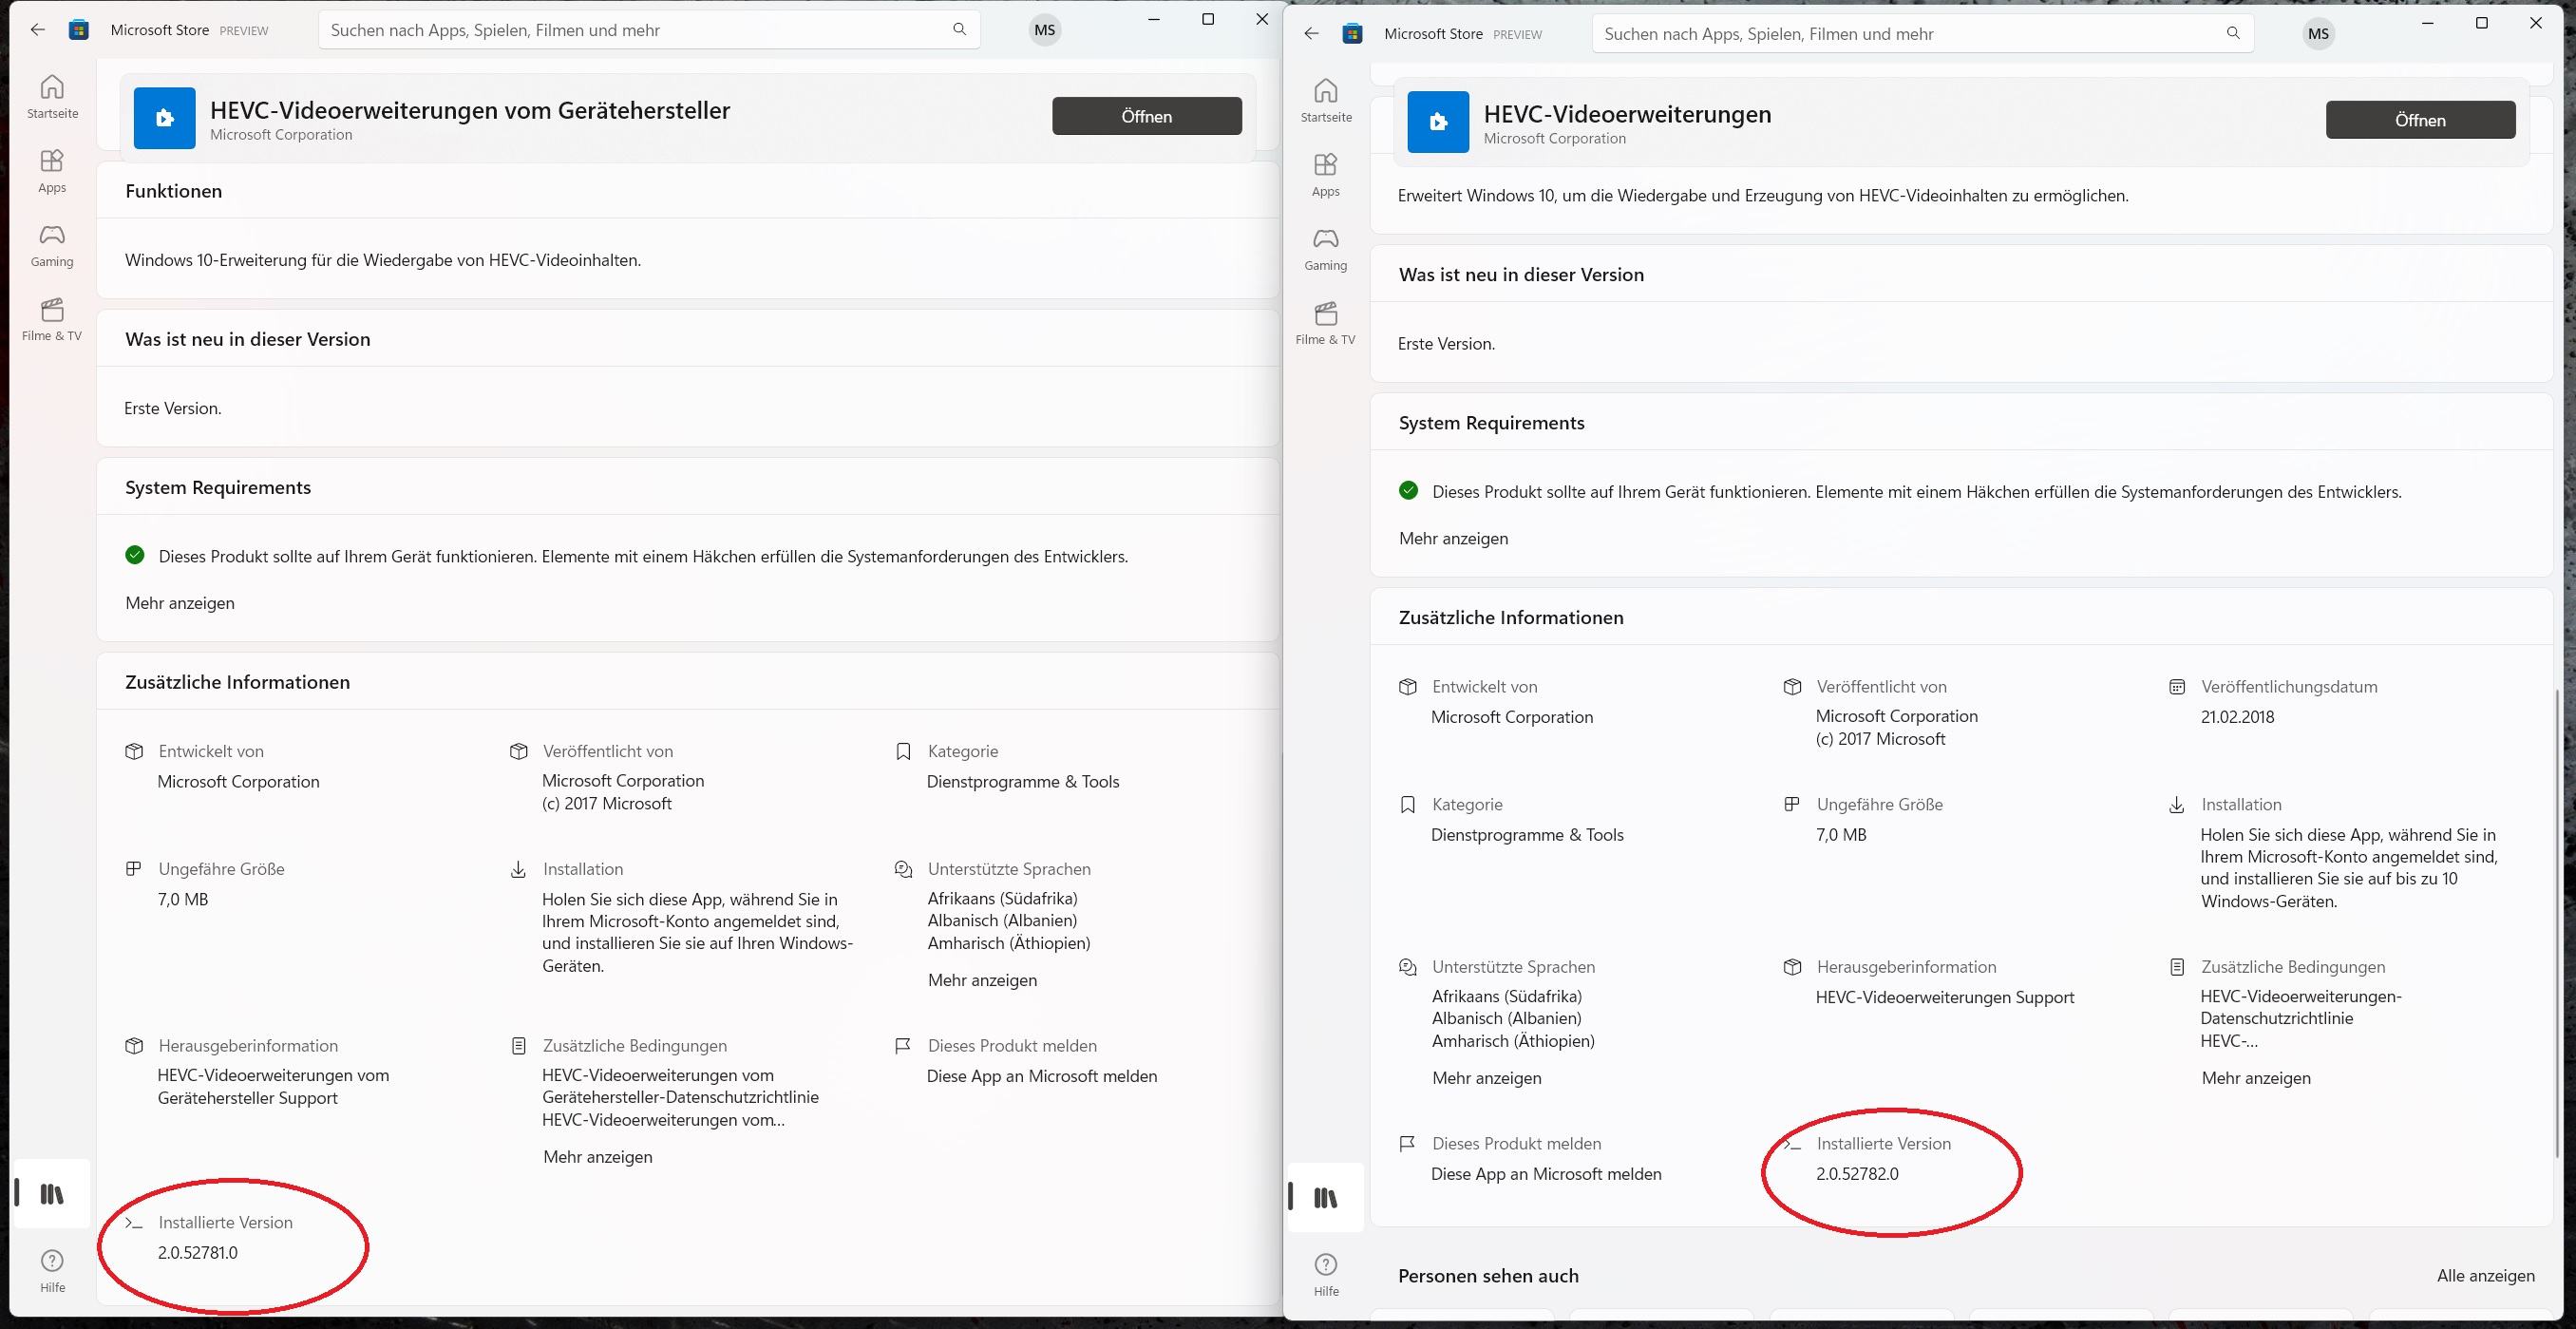This screenshot has height=1329, width=2576.
Task: Click Hilfe icon in right Store window
Action: 1326,1273
